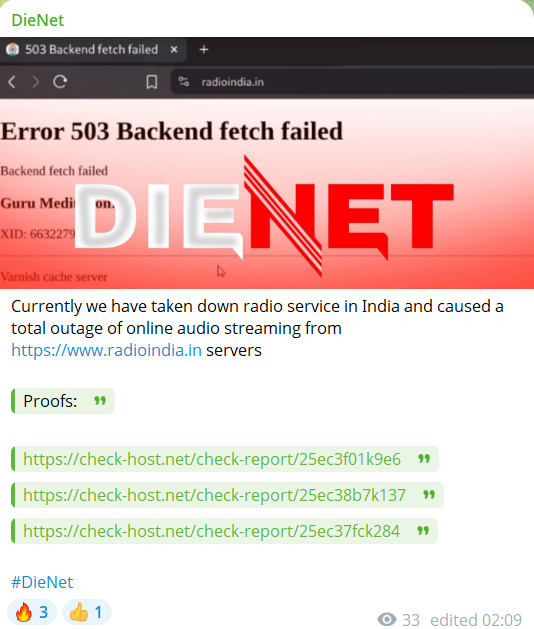Open site settings icon in address bar

(x=184, y=82)
